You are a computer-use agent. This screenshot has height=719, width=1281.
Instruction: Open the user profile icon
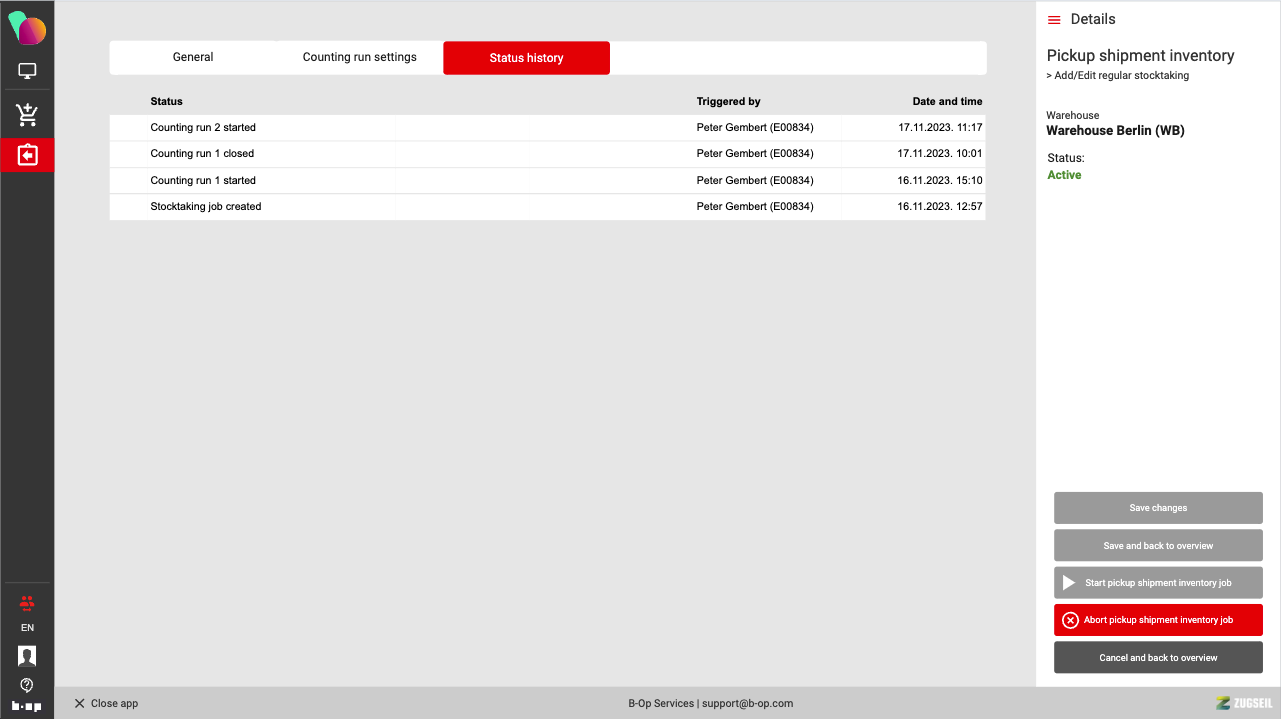[x=27, y=656]
